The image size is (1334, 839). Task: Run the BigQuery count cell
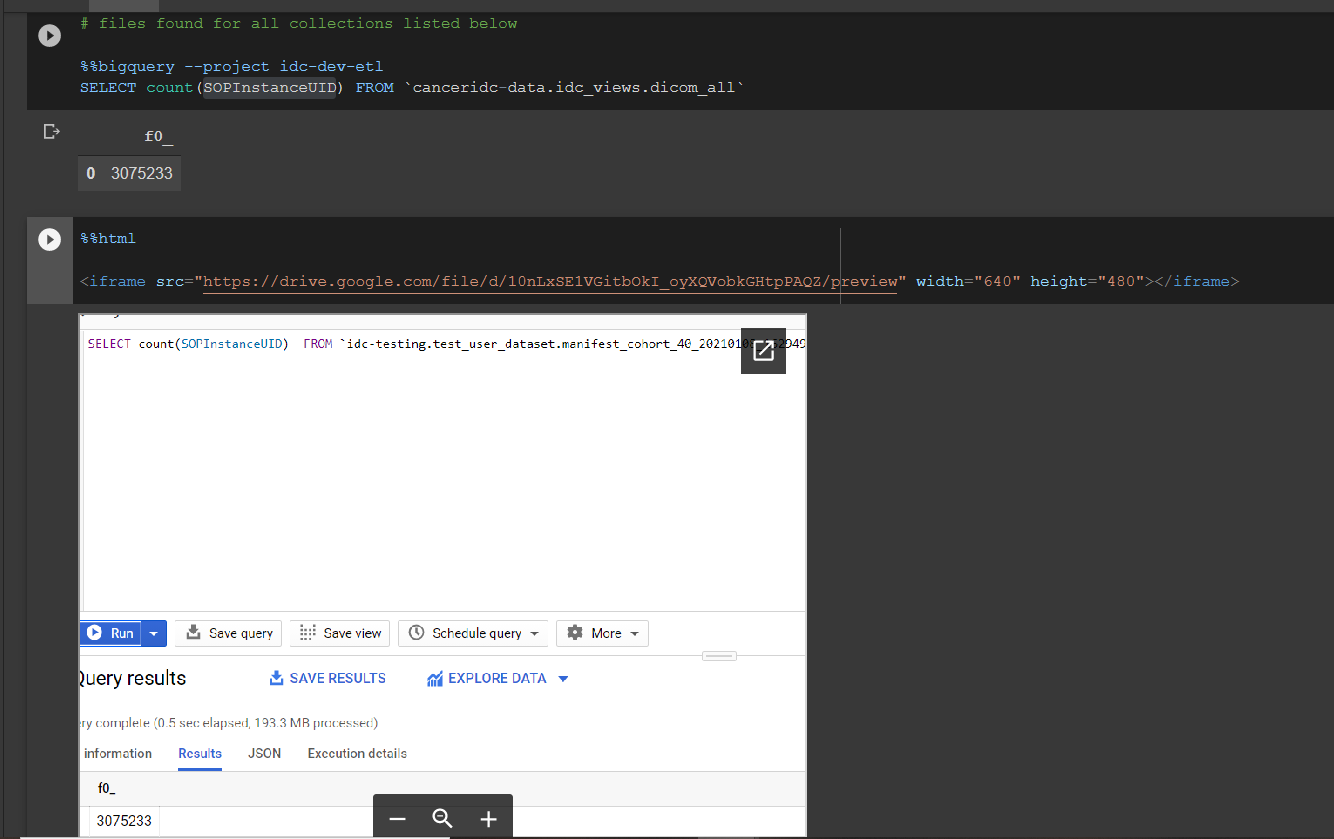[49, 35]
